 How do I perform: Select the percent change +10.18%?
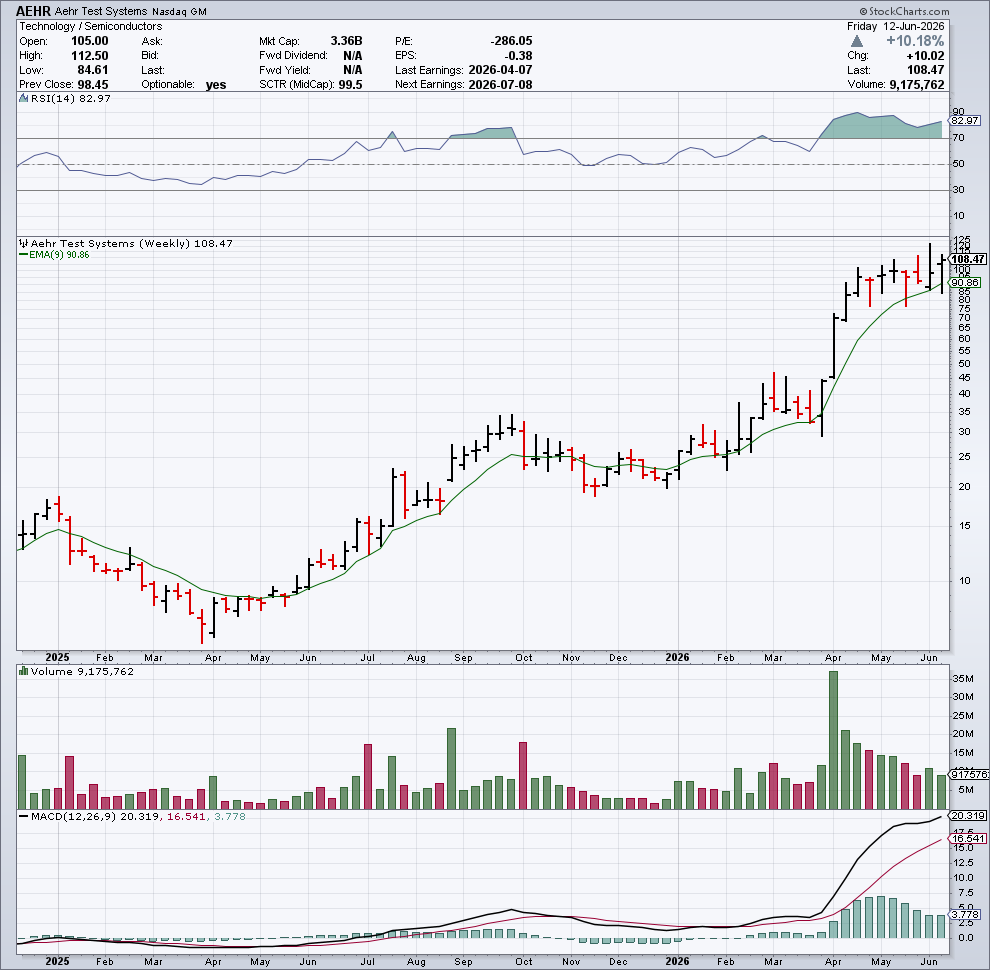pyautogui.click(x=915, y=41)
